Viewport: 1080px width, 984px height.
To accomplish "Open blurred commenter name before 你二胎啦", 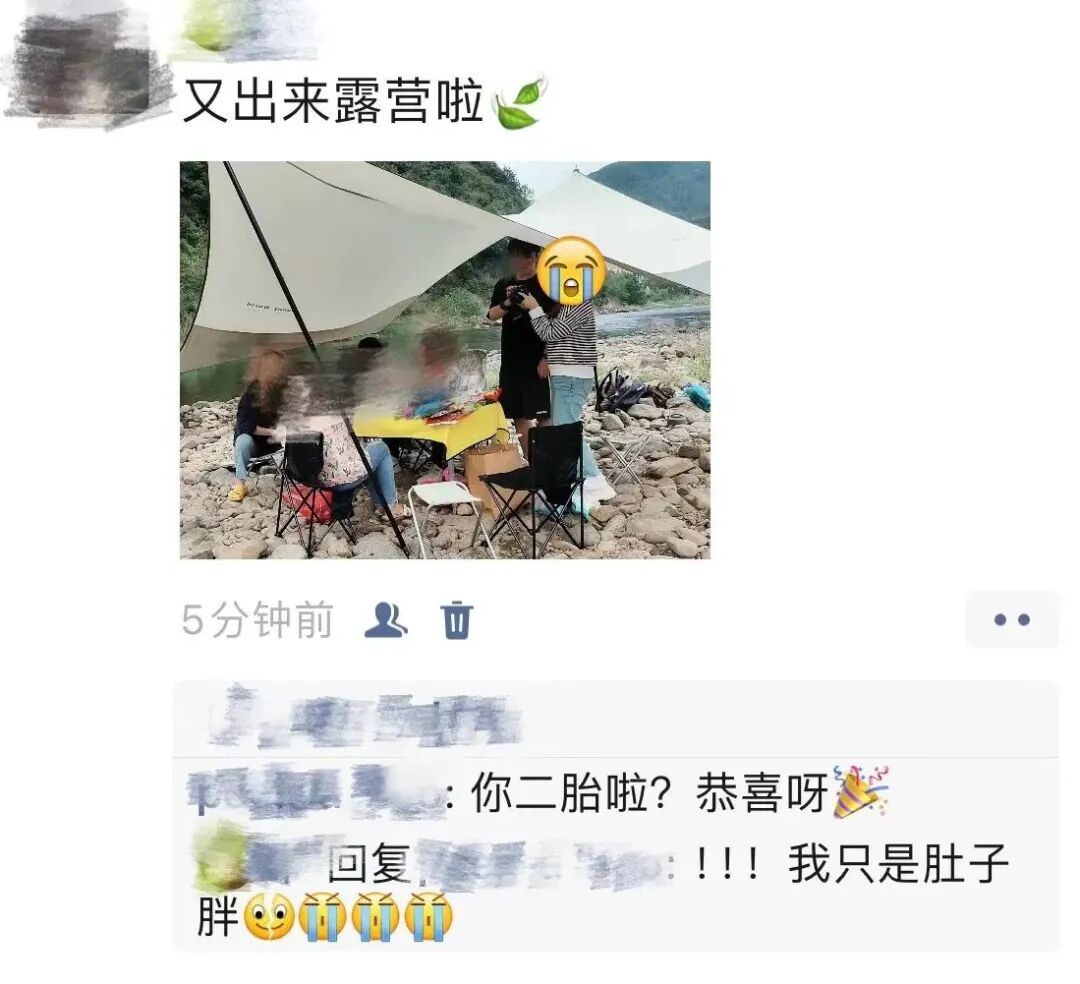I will (317, 792).
